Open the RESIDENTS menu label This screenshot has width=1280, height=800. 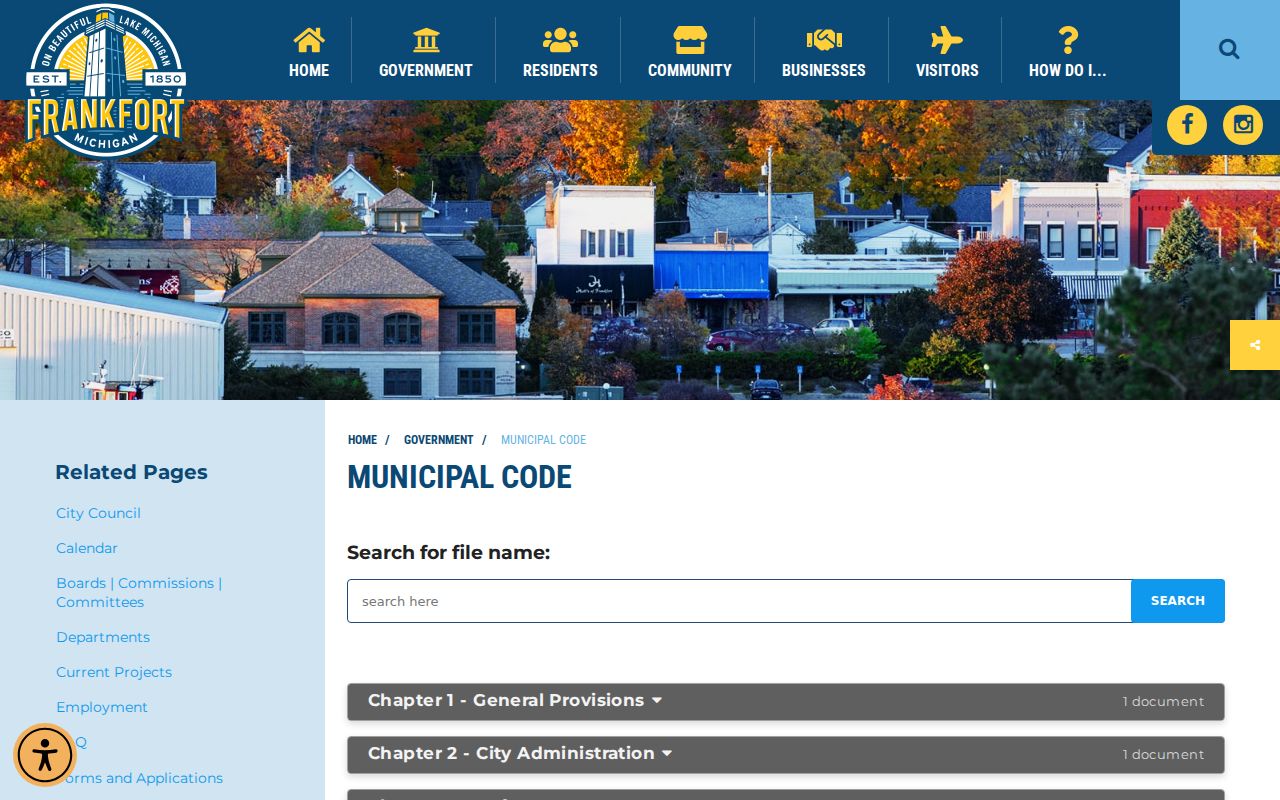point(560,71)
